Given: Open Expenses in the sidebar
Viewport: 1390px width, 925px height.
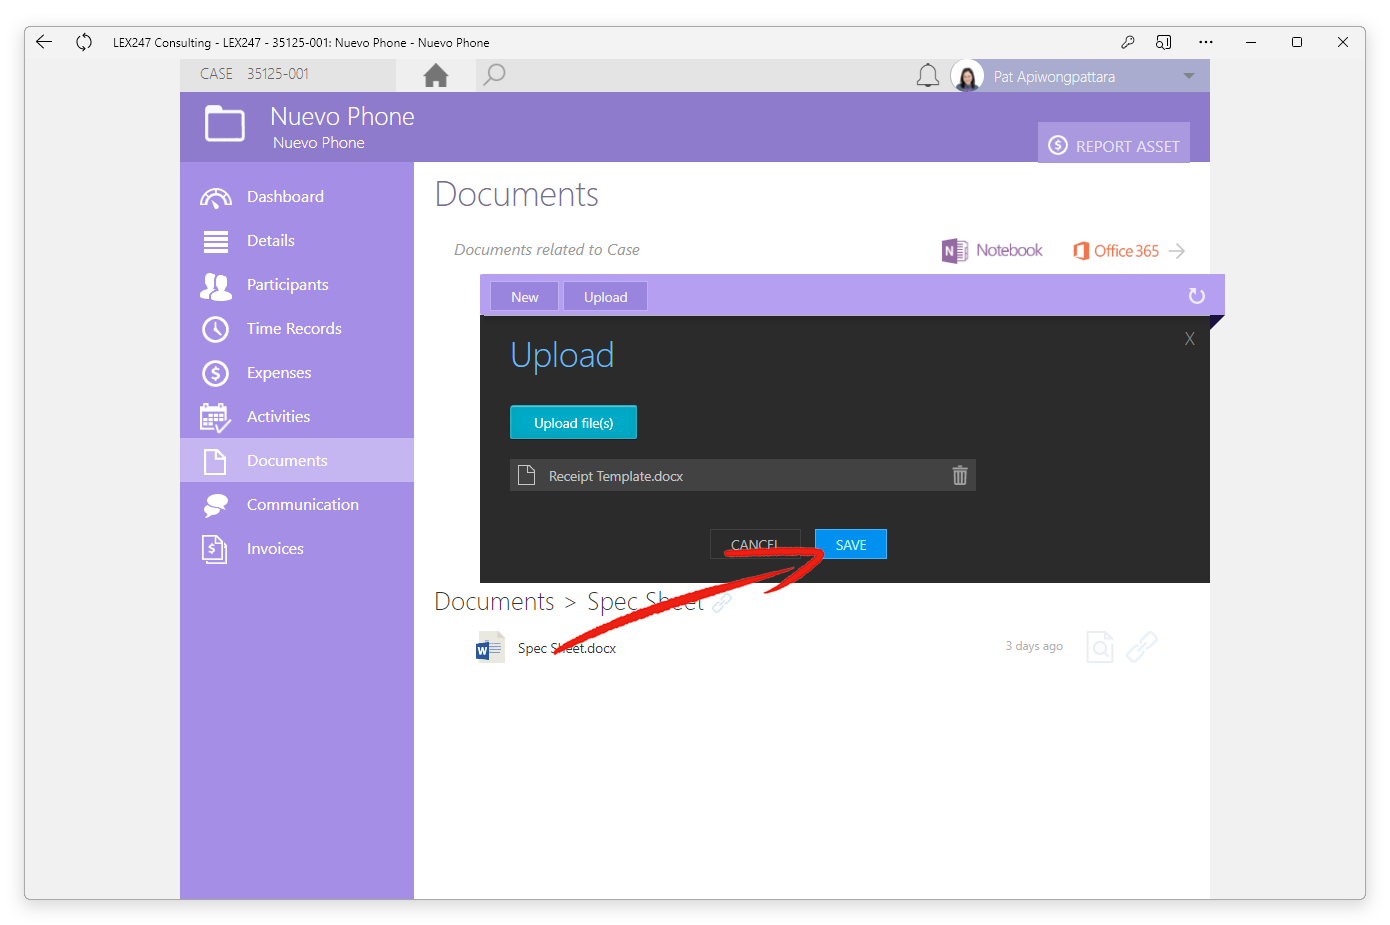Looking at the screenshot, I should pyautogui.click(x=297, y=372).
